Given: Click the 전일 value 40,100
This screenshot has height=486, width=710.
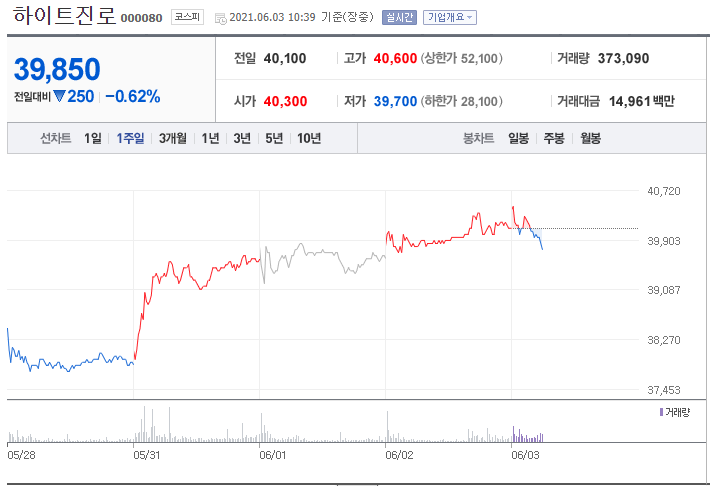Looking at the screenshot, I should [x=285, y=58].
